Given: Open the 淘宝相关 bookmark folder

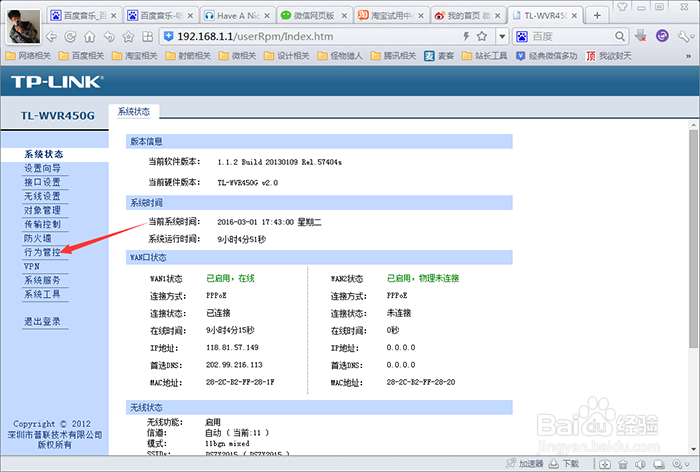Looking at the screenshot, I should click(134, 56).
